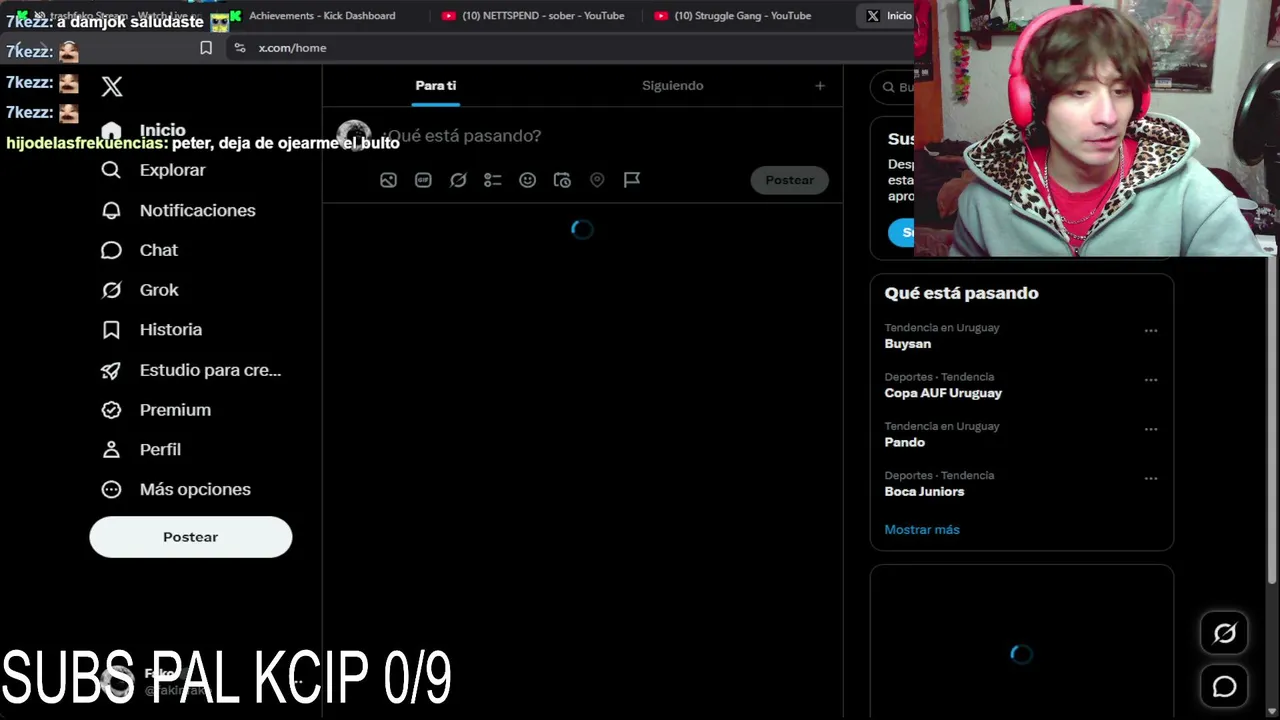Screen dimensions: 1280x720
Task: Click the X logo in the sidebar
Action: (x=112, y=87)
